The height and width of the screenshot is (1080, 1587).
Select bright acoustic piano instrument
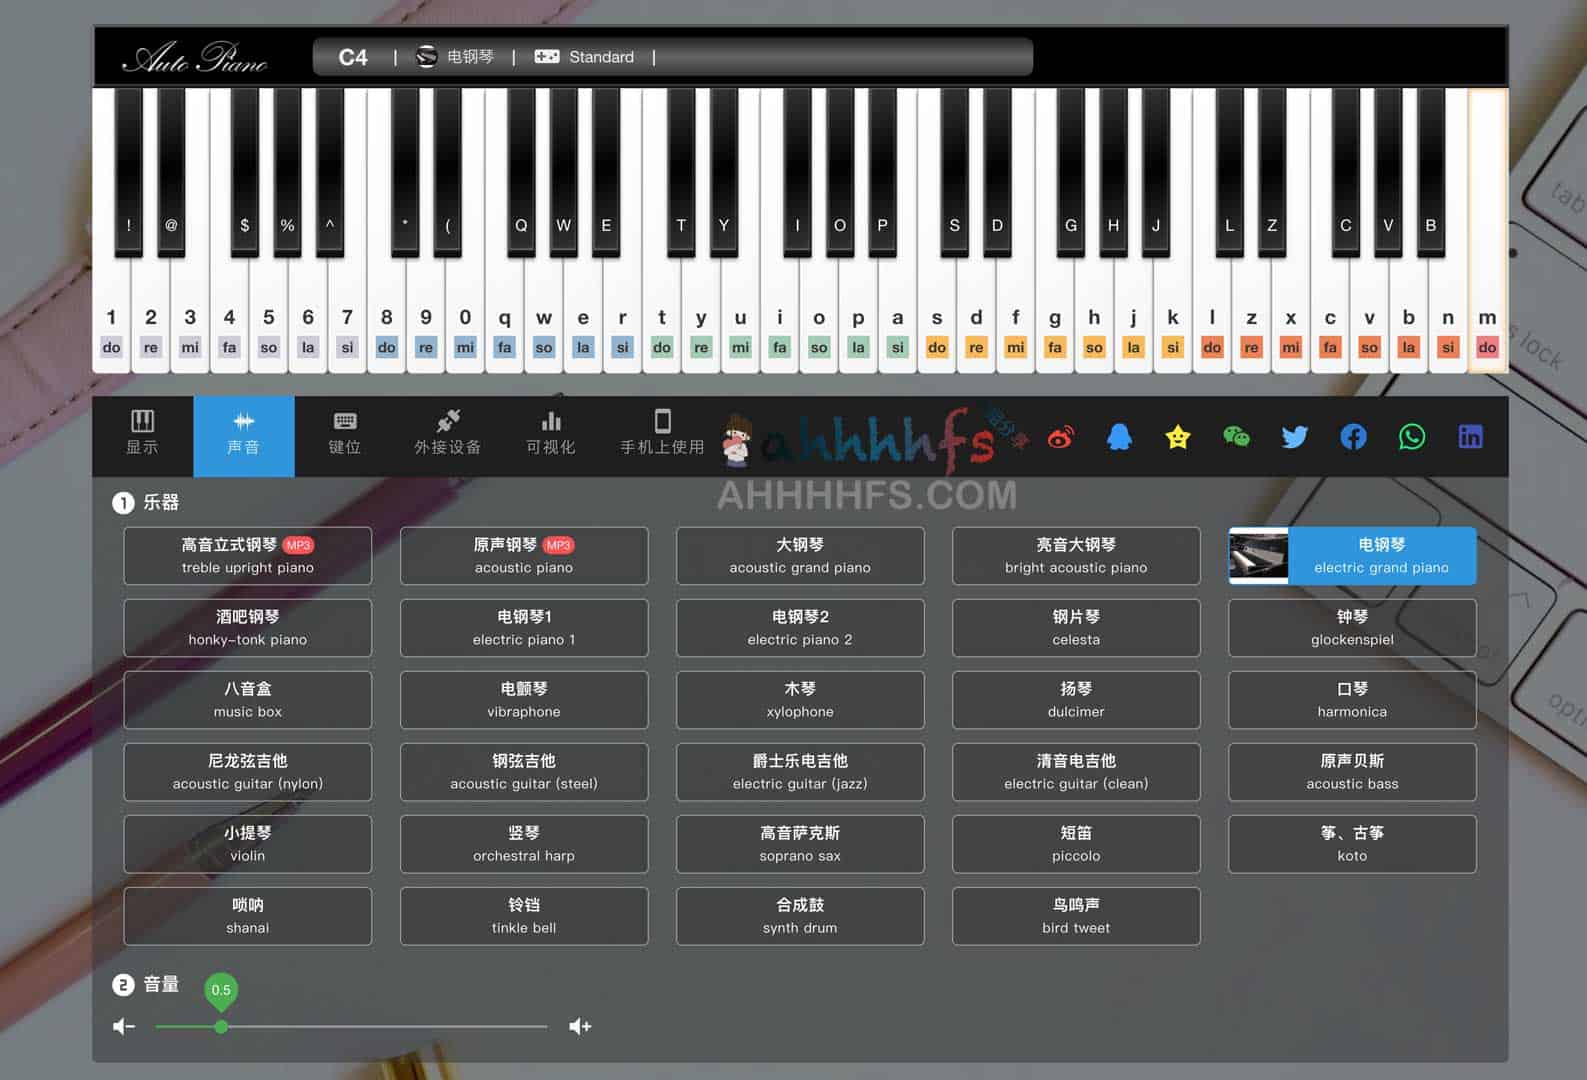coord(1076,556)
